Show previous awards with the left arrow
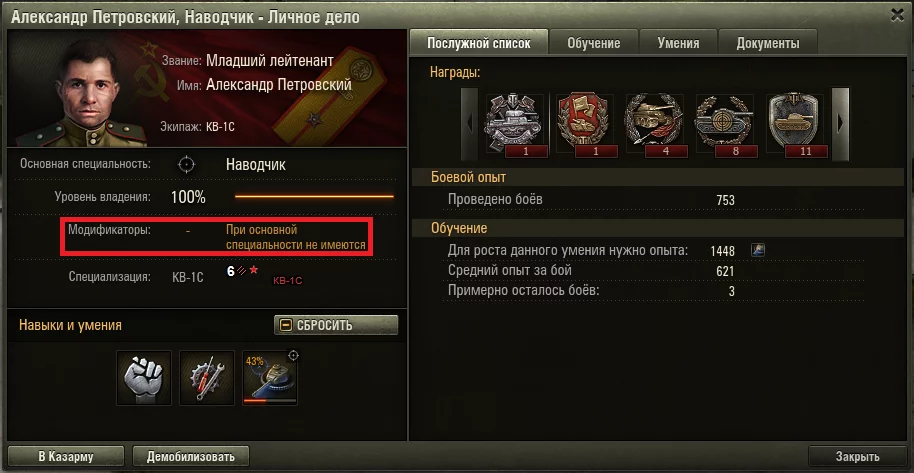 click(x=470, y=123)
